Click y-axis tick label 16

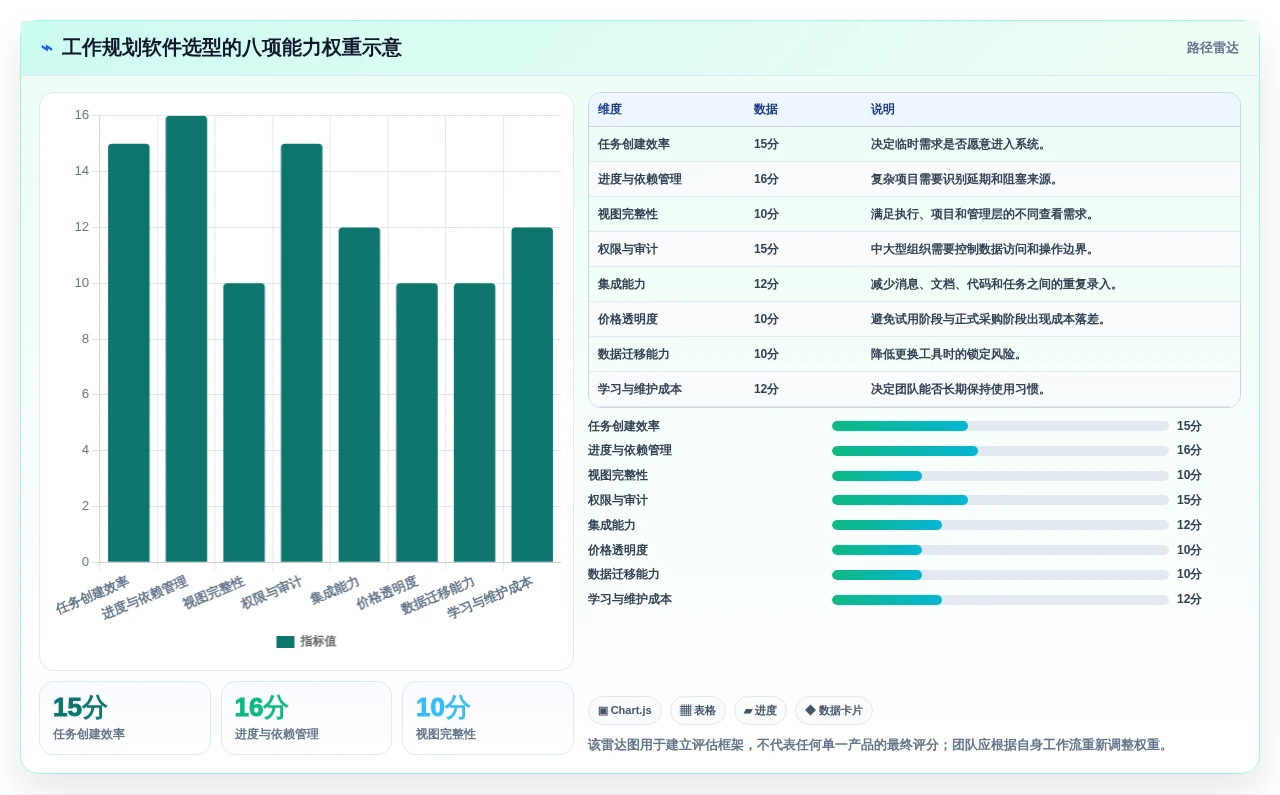[82, 116]
